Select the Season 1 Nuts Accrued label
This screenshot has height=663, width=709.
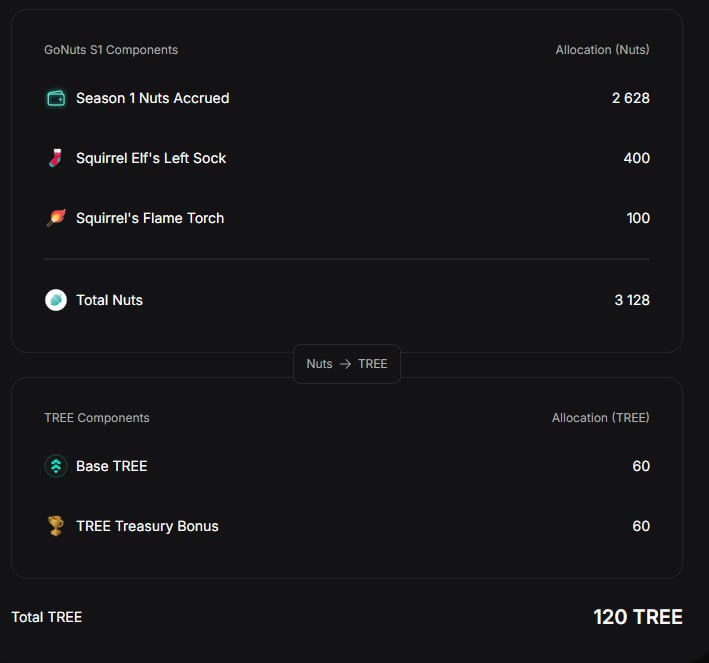click(x=152, y=98)
